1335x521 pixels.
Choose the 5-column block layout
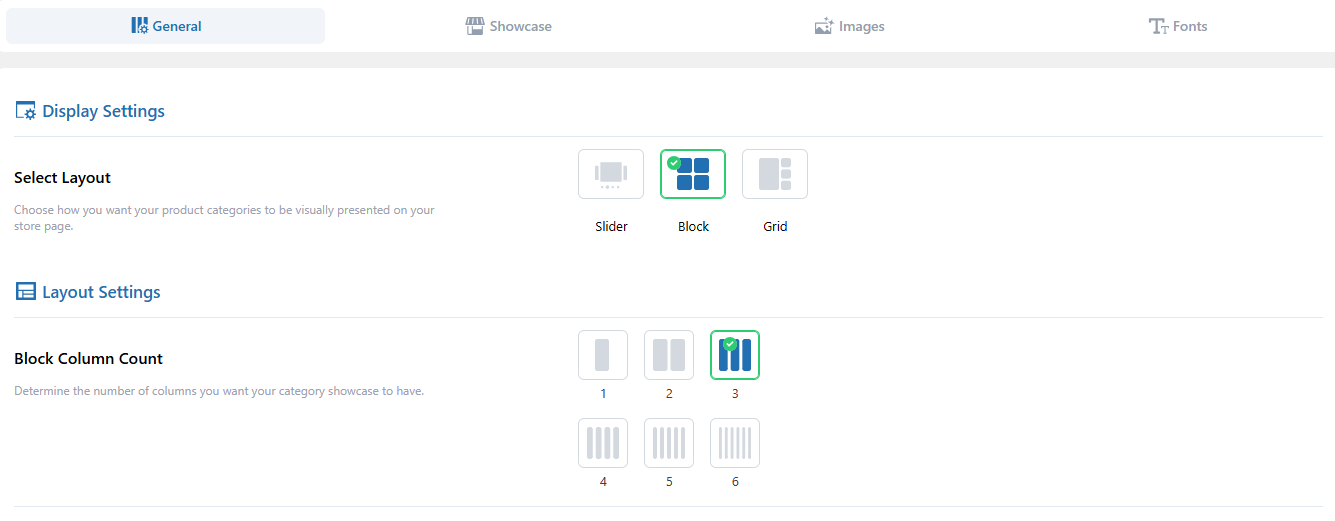(669, 443)
